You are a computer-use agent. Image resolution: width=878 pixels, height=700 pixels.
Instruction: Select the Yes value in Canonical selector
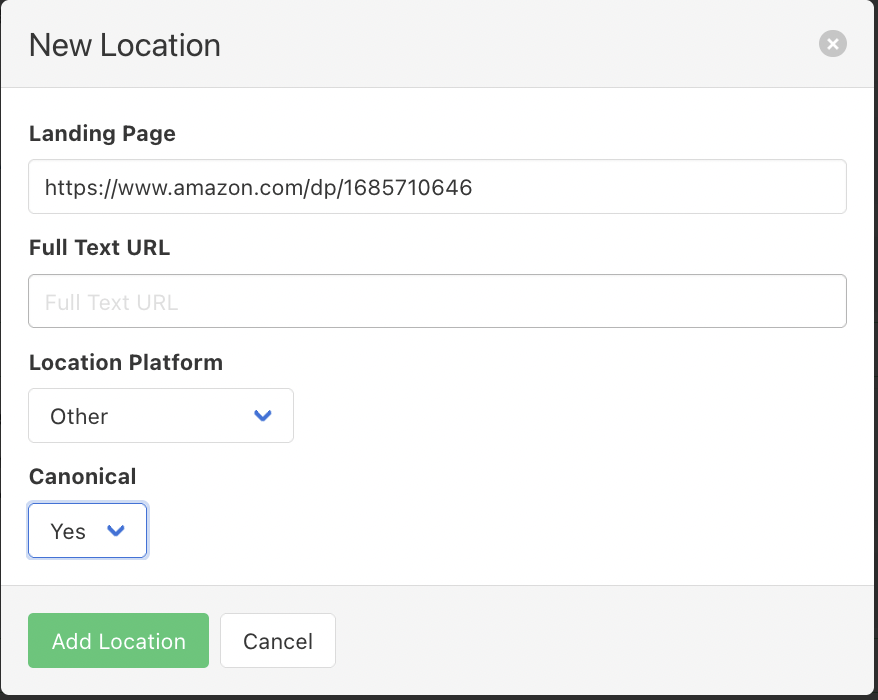(68, 531)
